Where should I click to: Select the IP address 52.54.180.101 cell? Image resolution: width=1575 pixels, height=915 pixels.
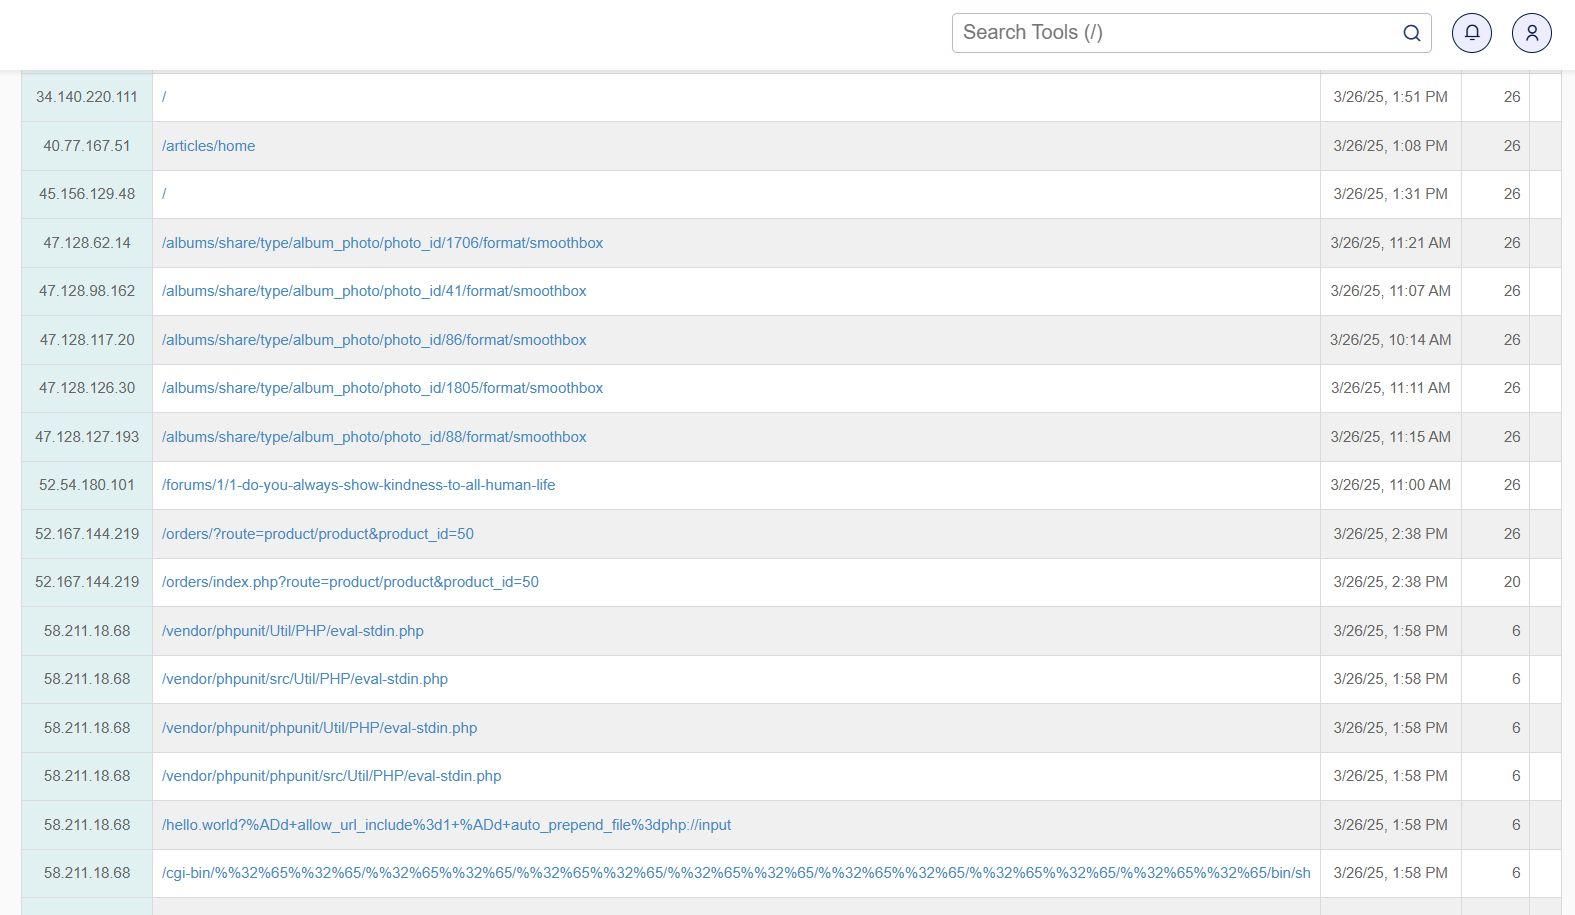[x=87, y=485]
